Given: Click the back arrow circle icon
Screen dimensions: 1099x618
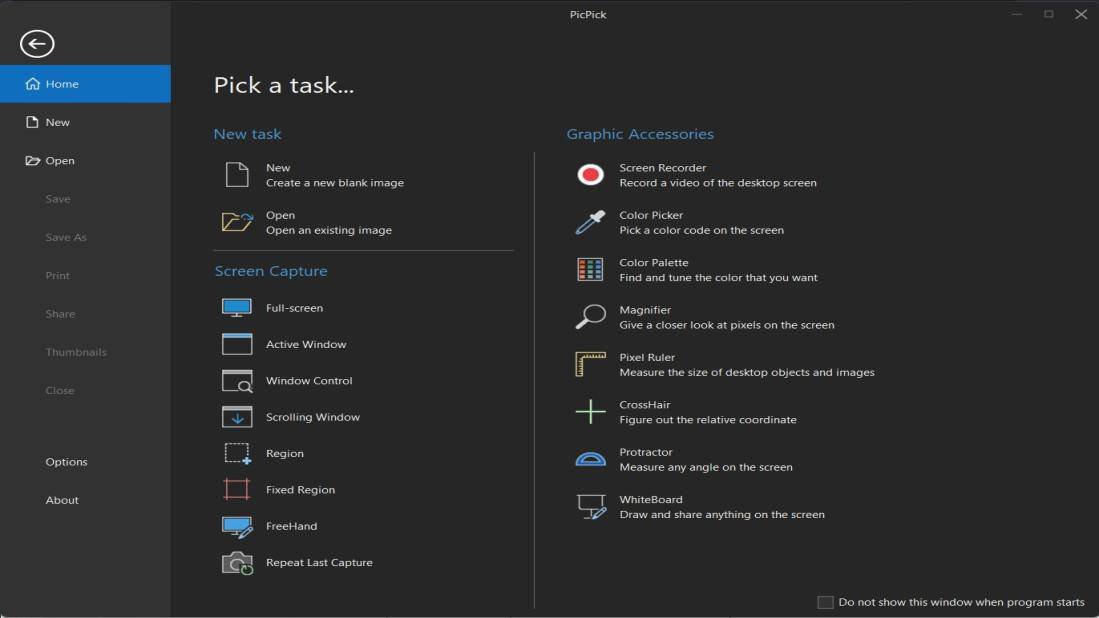Looking at the screenshot, I should [37, 44].
